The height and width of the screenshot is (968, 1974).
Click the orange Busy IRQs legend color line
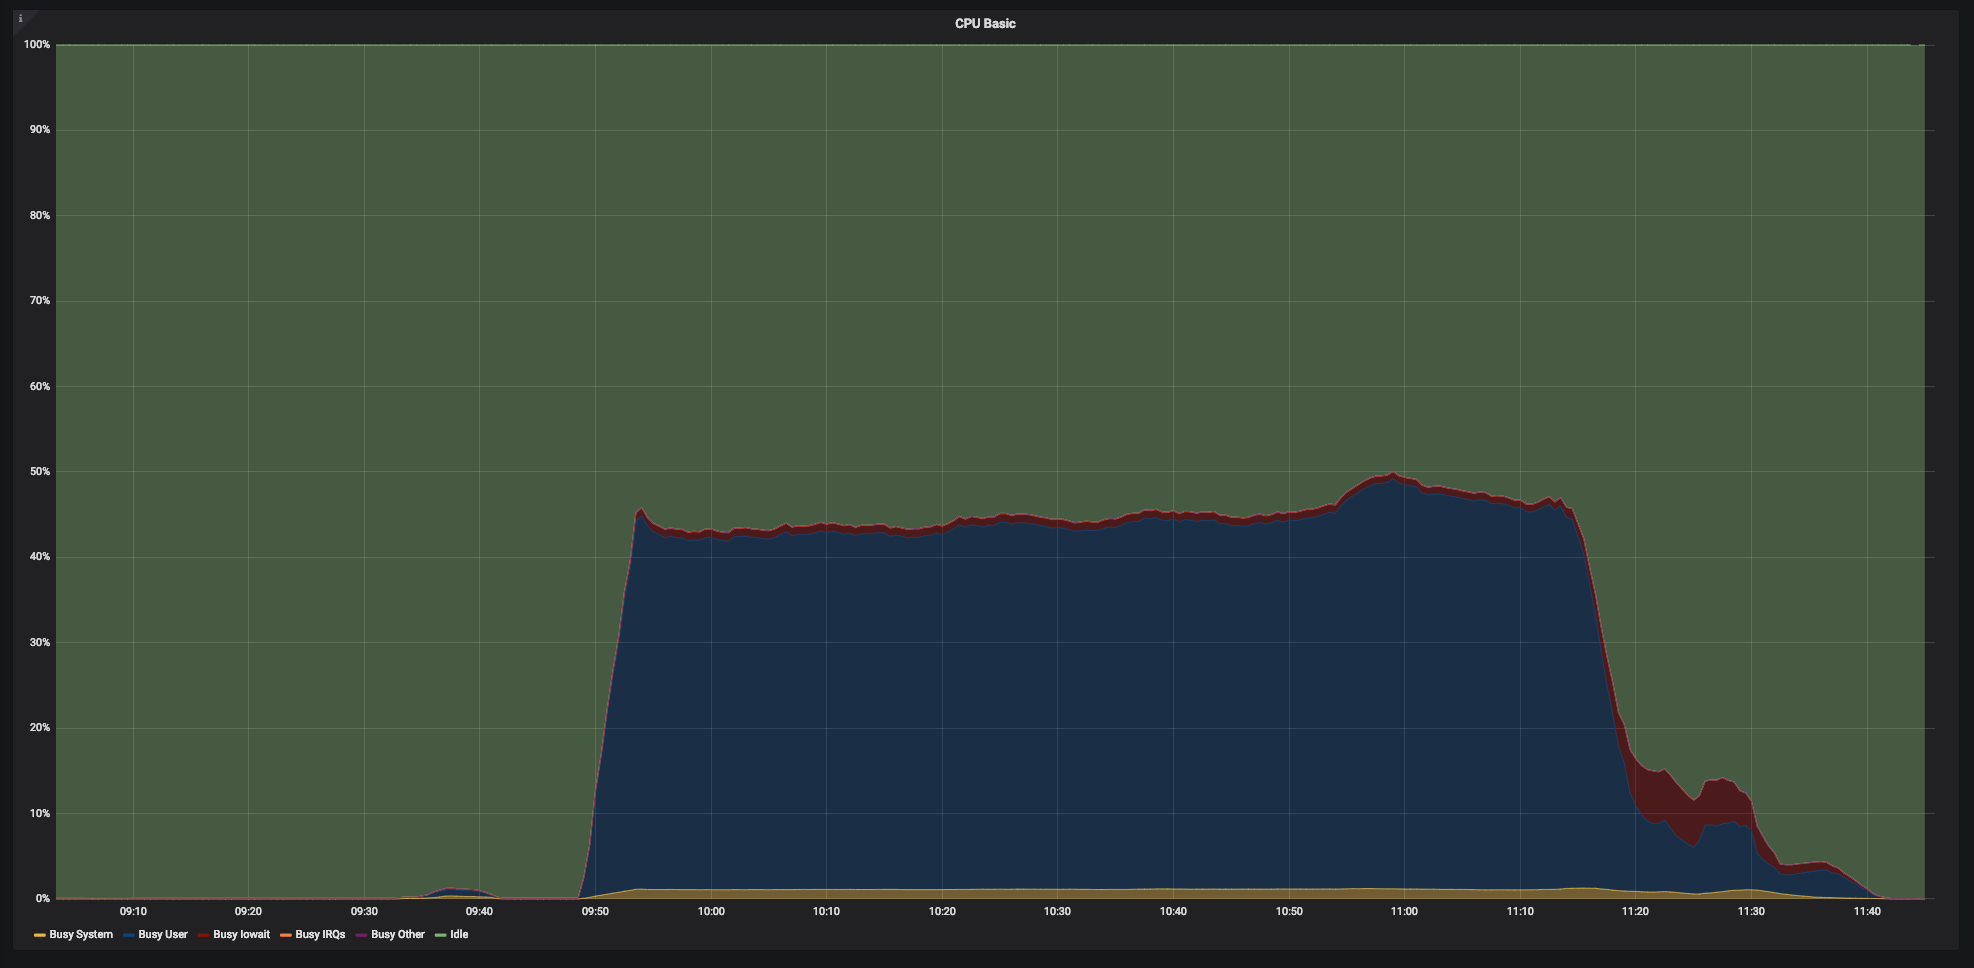(x=285, y=935)
